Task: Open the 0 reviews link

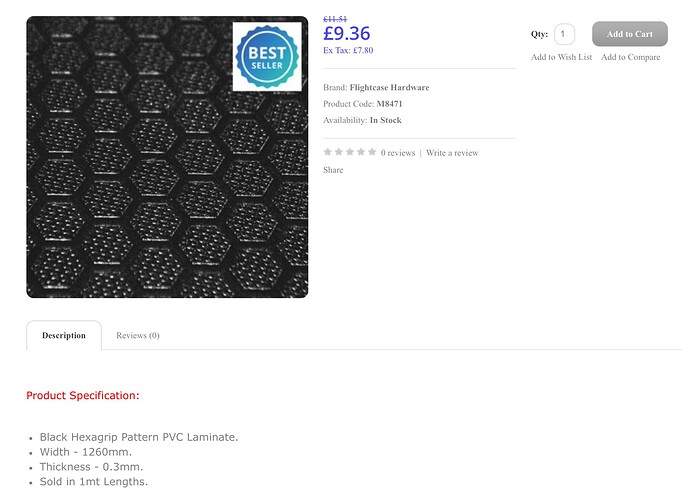Action: (398, 153)
